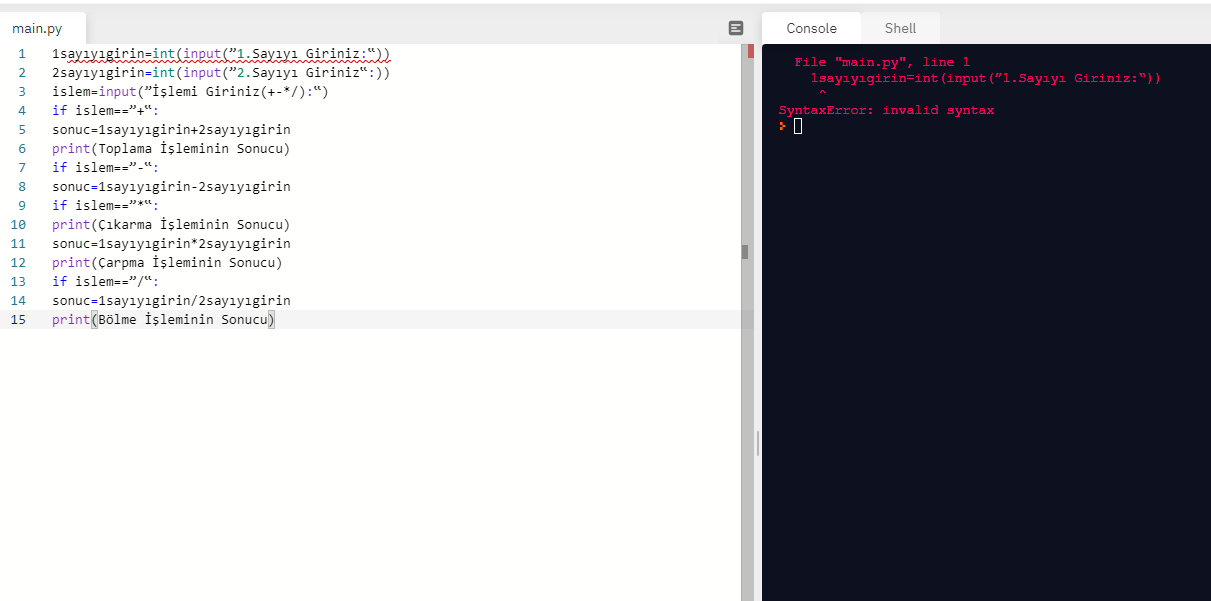Click the line 'sonuc=1sayıyıgirin-2sayıyıgirin'
This screenshot has height=601, width=1211.
(x=171, y=186)
